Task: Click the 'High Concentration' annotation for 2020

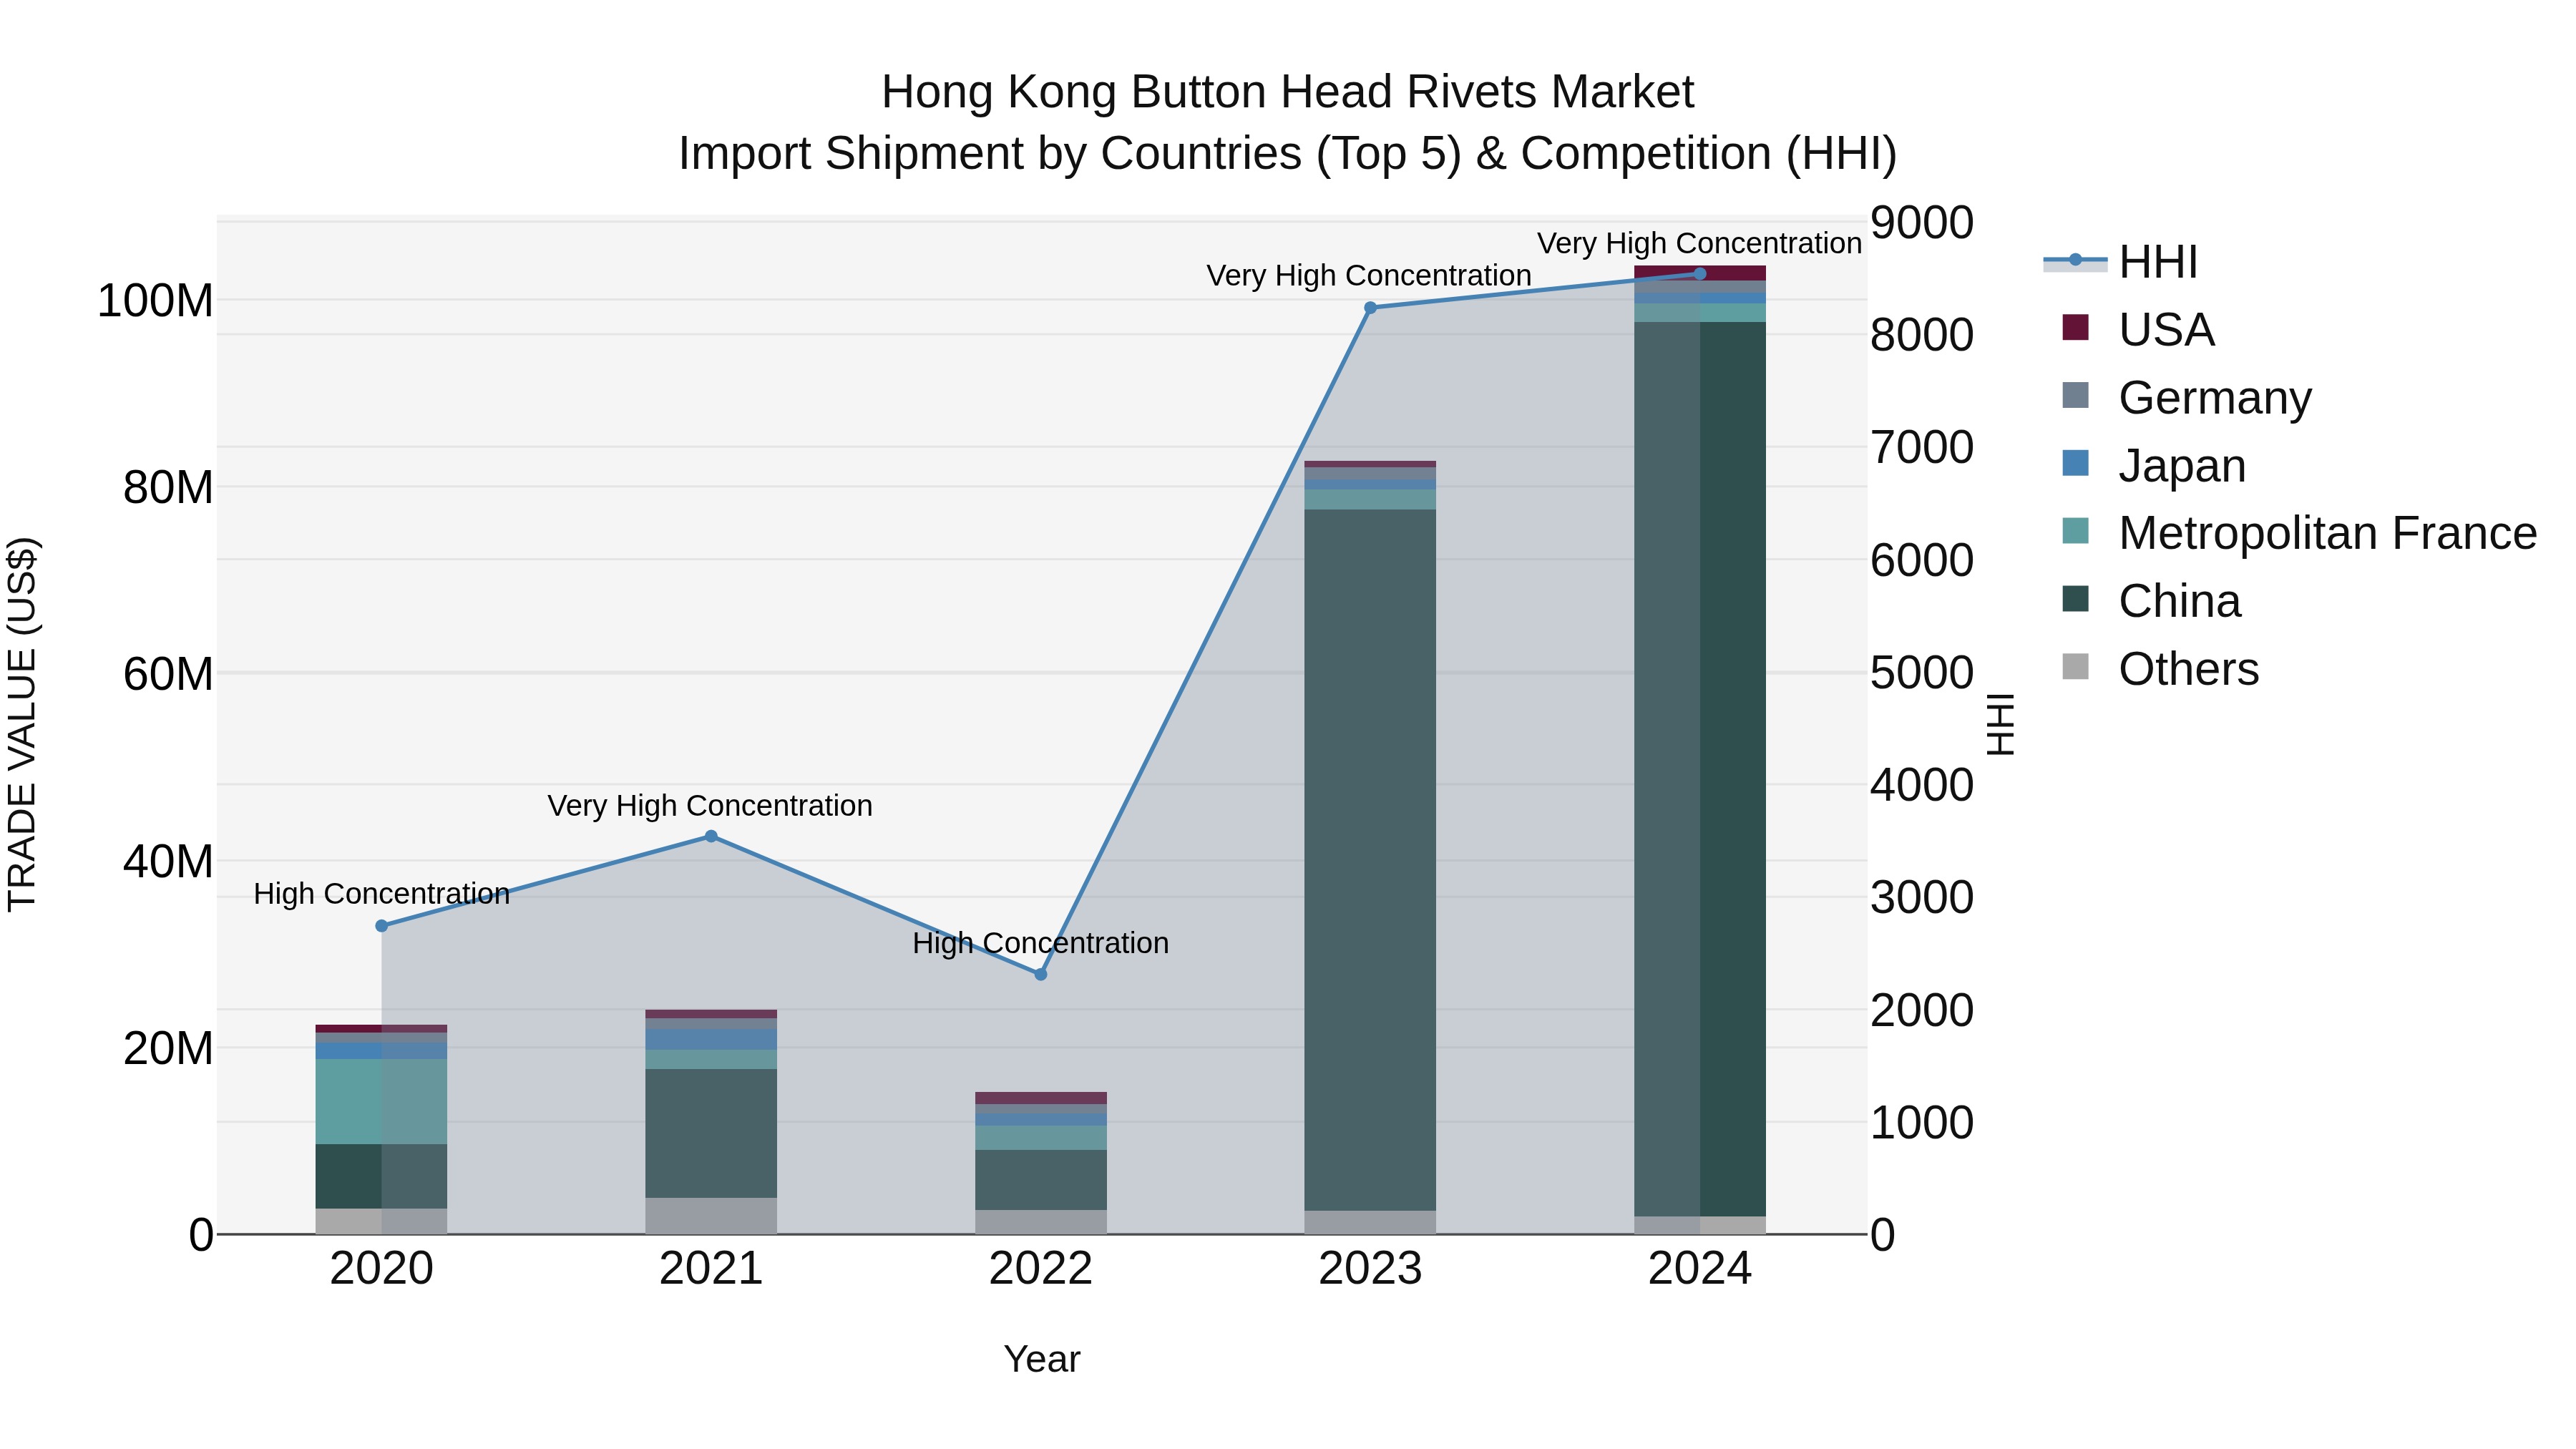Action: click(x=382, y=894)
